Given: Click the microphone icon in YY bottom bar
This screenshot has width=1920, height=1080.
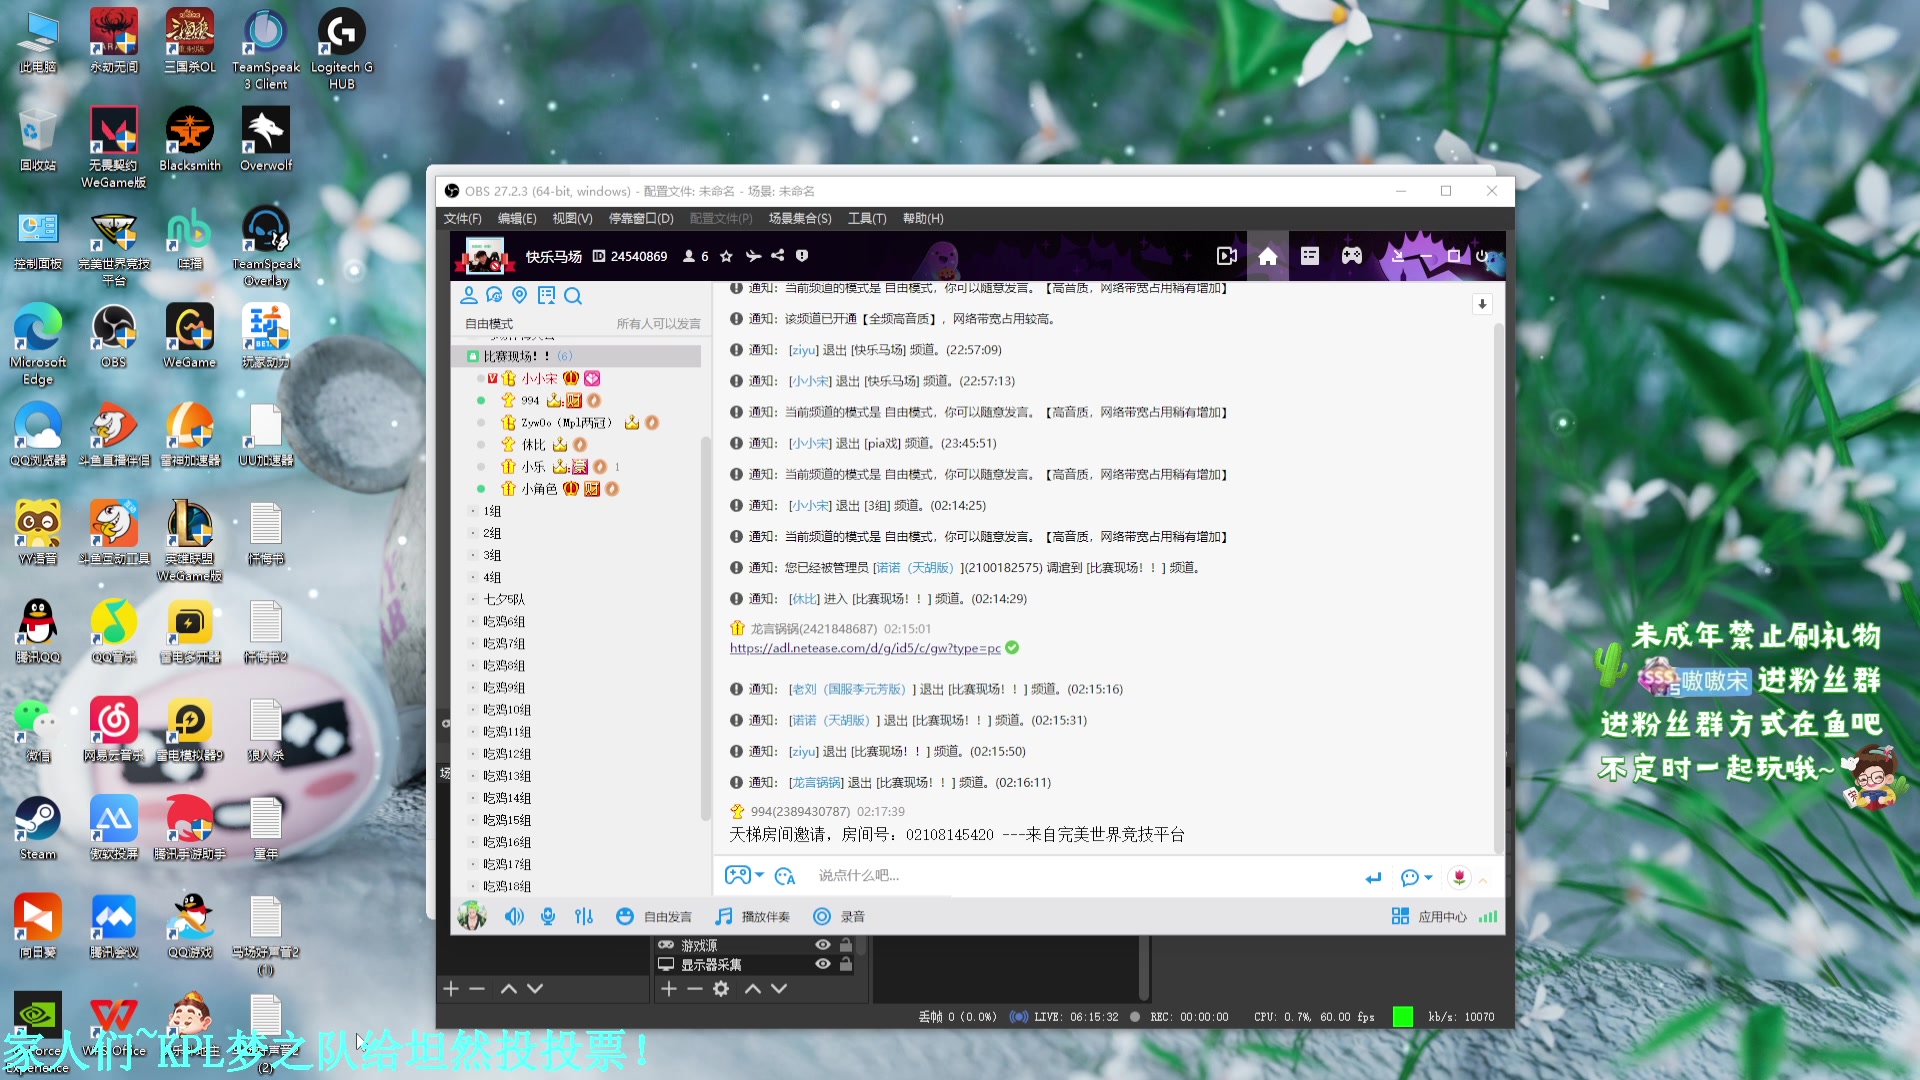Looking at the screenshot, I should click(x=548, y=916).
